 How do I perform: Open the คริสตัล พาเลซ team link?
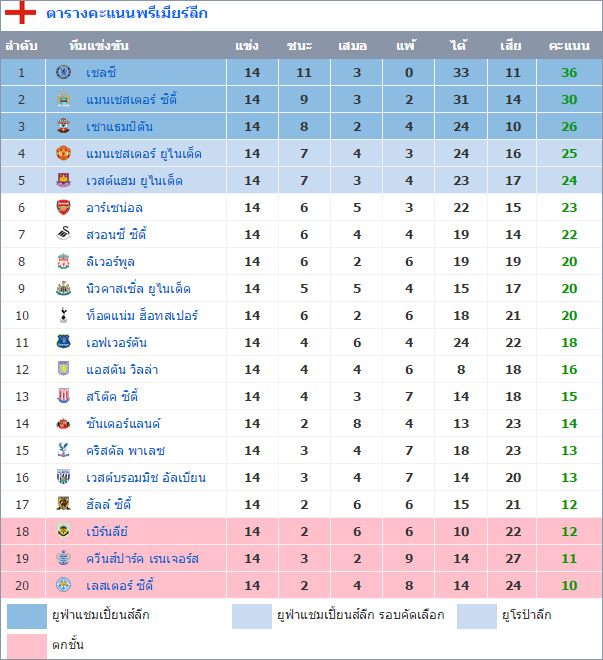click(x=125, y=451)
